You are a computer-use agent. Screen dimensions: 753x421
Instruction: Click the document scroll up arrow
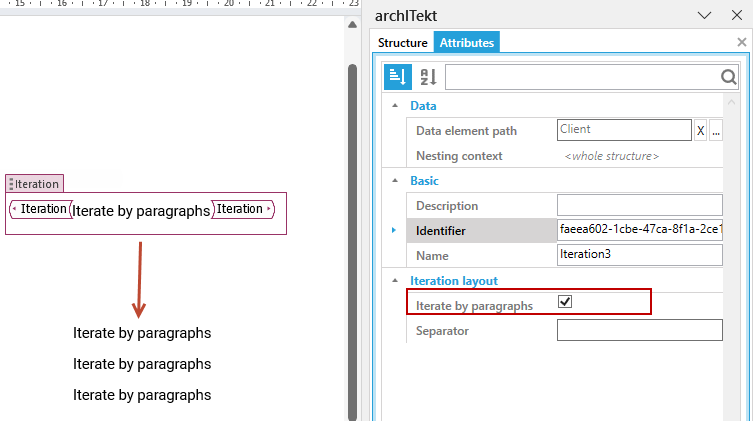tap(352, 24)
